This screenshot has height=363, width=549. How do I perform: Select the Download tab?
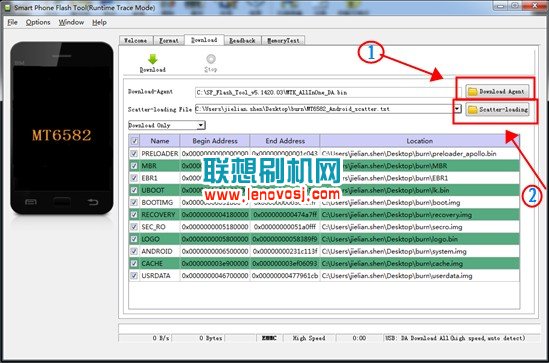click(204, 40)
